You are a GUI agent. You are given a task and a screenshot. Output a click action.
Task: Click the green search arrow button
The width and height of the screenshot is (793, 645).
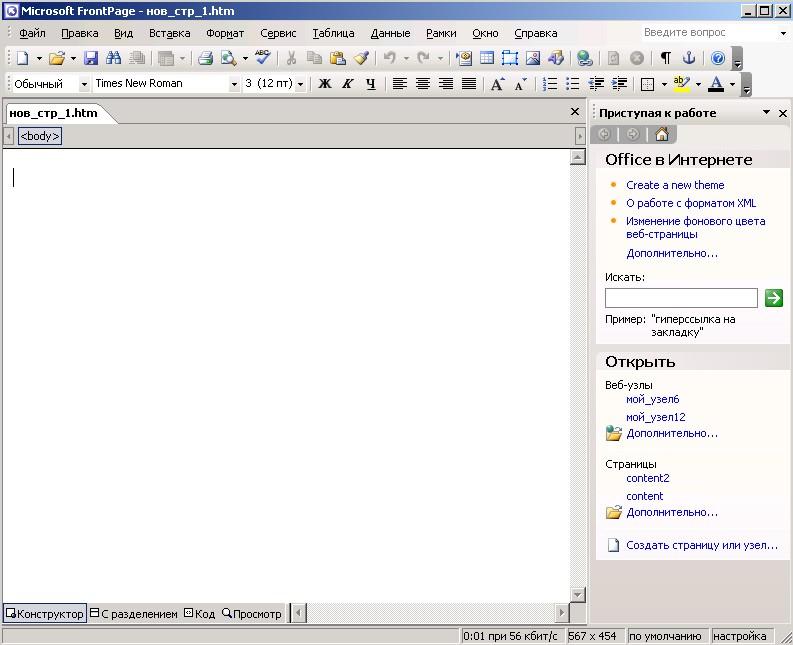(x=774, y=298)
